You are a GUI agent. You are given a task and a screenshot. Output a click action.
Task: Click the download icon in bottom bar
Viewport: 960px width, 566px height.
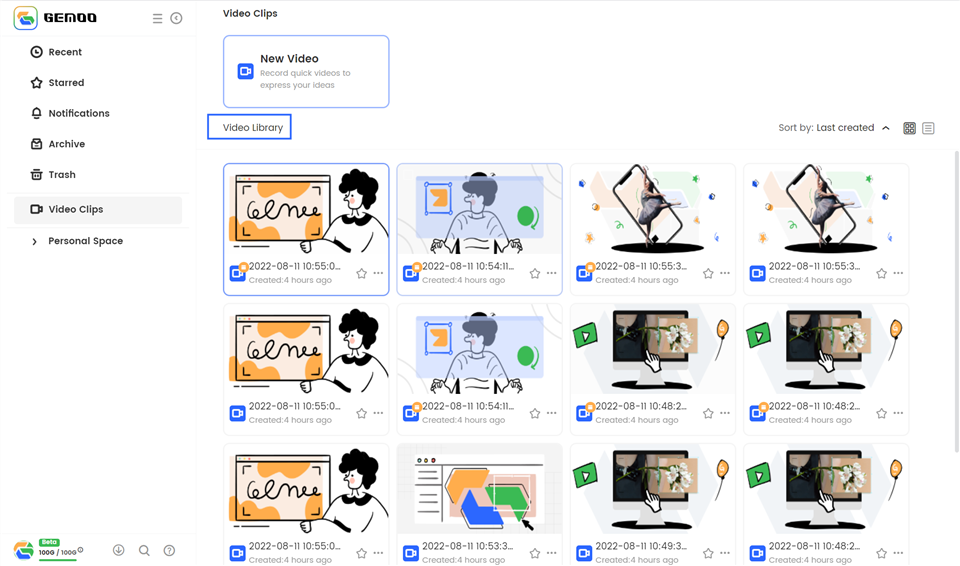[119, 550]
